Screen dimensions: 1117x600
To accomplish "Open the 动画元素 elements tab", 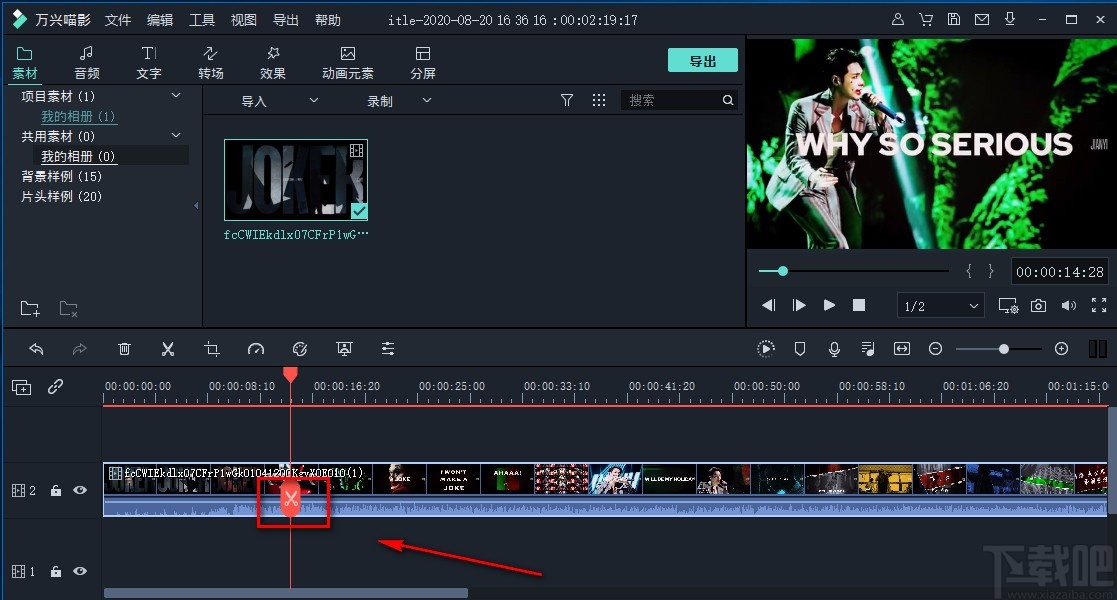I will (x=348, y=63).
